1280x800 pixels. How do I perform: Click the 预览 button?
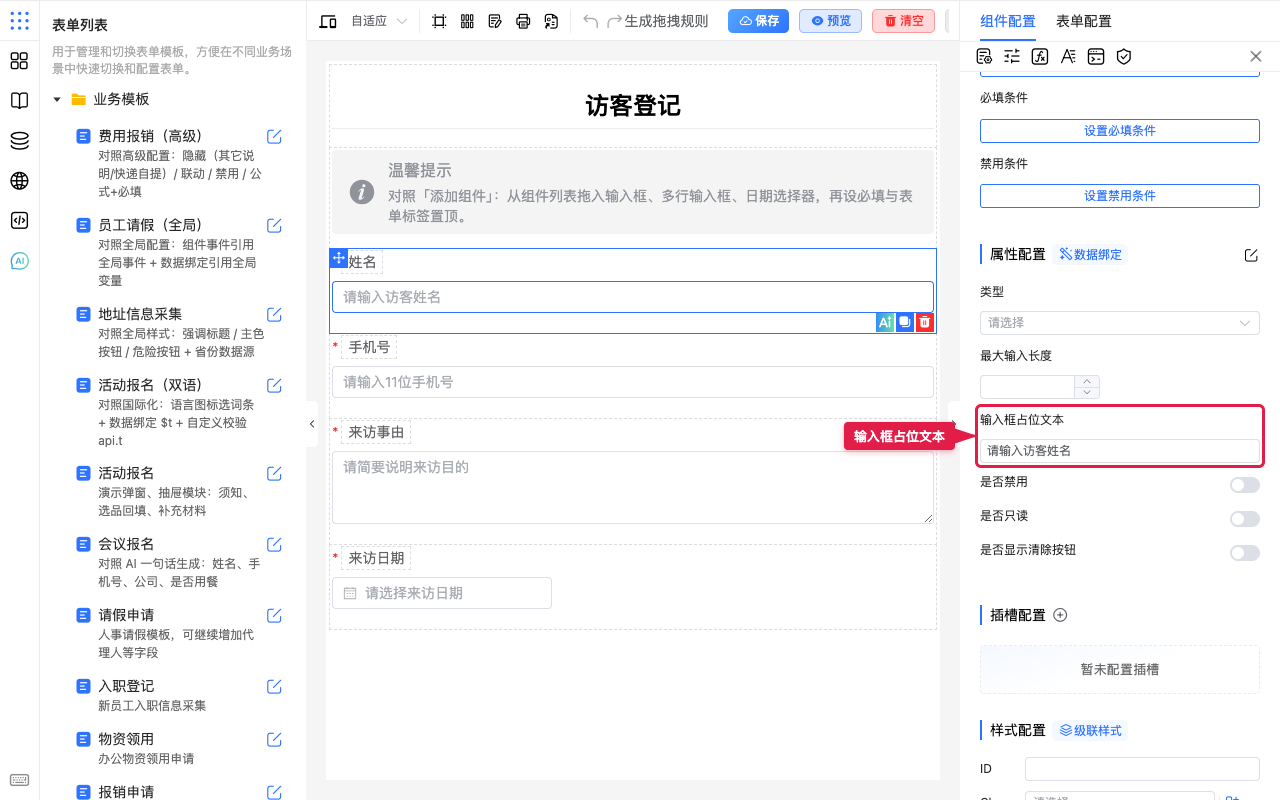click(x=831, y=21)
